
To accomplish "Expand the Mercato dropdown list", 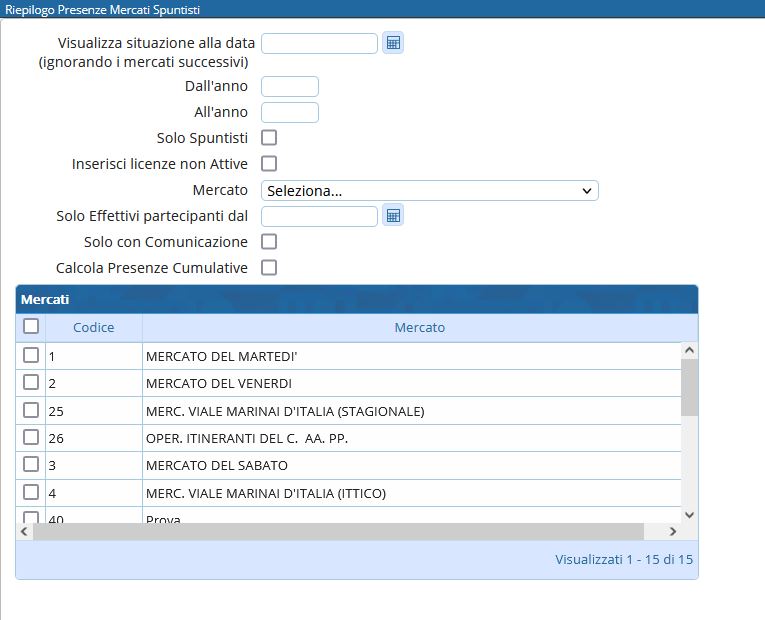I will tap(429, 191).
